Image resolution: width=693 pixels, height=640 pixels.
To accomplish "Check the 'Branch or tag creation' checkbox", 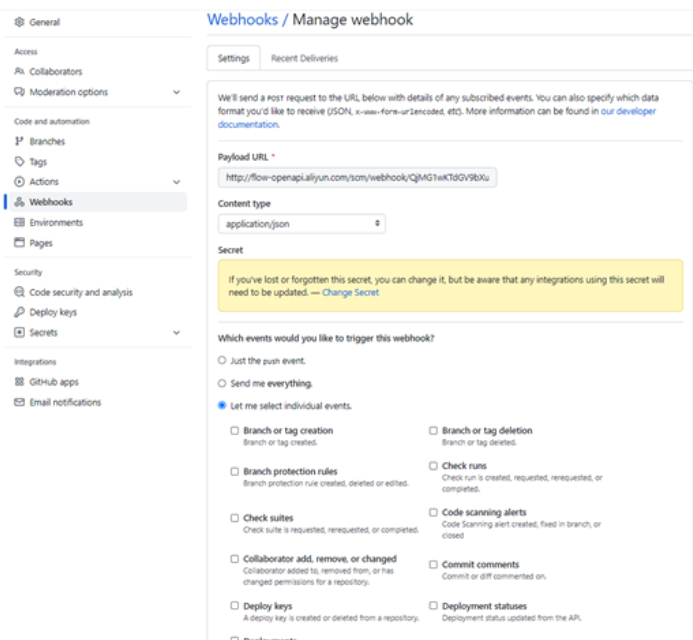I will pos(235,430).
